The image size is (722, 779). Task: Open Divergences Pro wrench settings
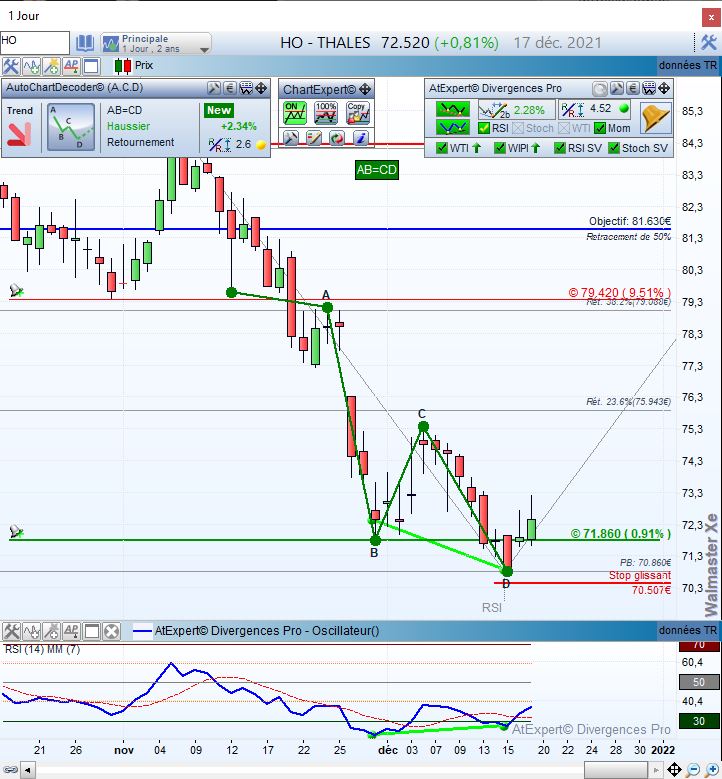point(617,88)
